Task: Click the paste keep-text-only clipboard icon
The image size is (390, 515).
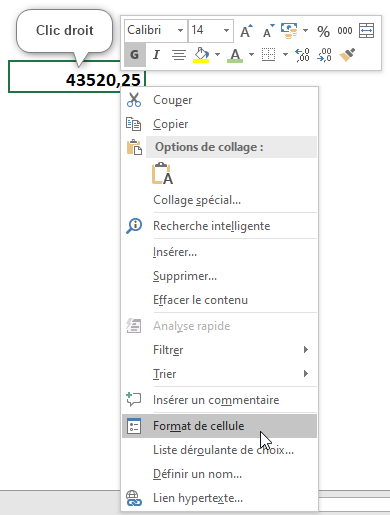Action: tap(162, 173)
